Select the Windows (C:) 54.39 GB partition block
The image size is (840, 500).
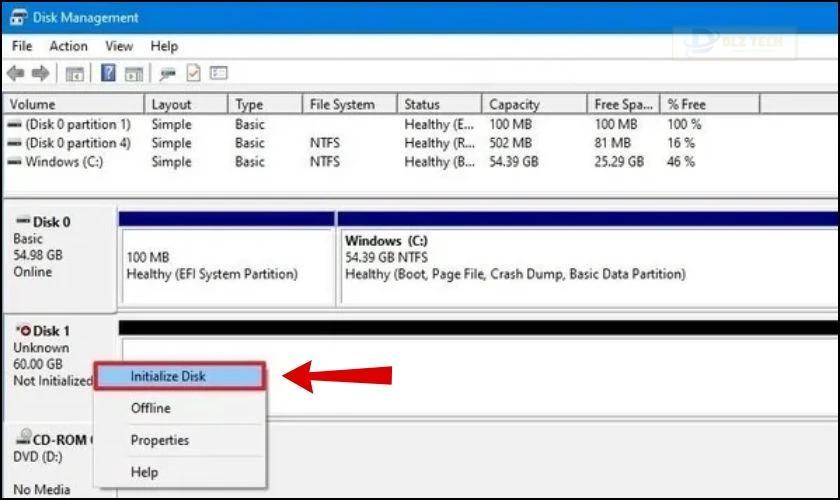coord(588,258)
